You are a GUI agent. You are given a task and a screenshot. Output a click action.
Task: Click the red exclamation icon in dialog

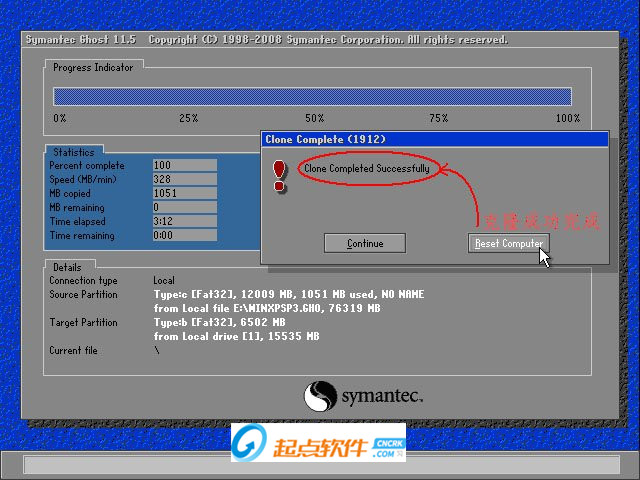(x=280, y=176)
